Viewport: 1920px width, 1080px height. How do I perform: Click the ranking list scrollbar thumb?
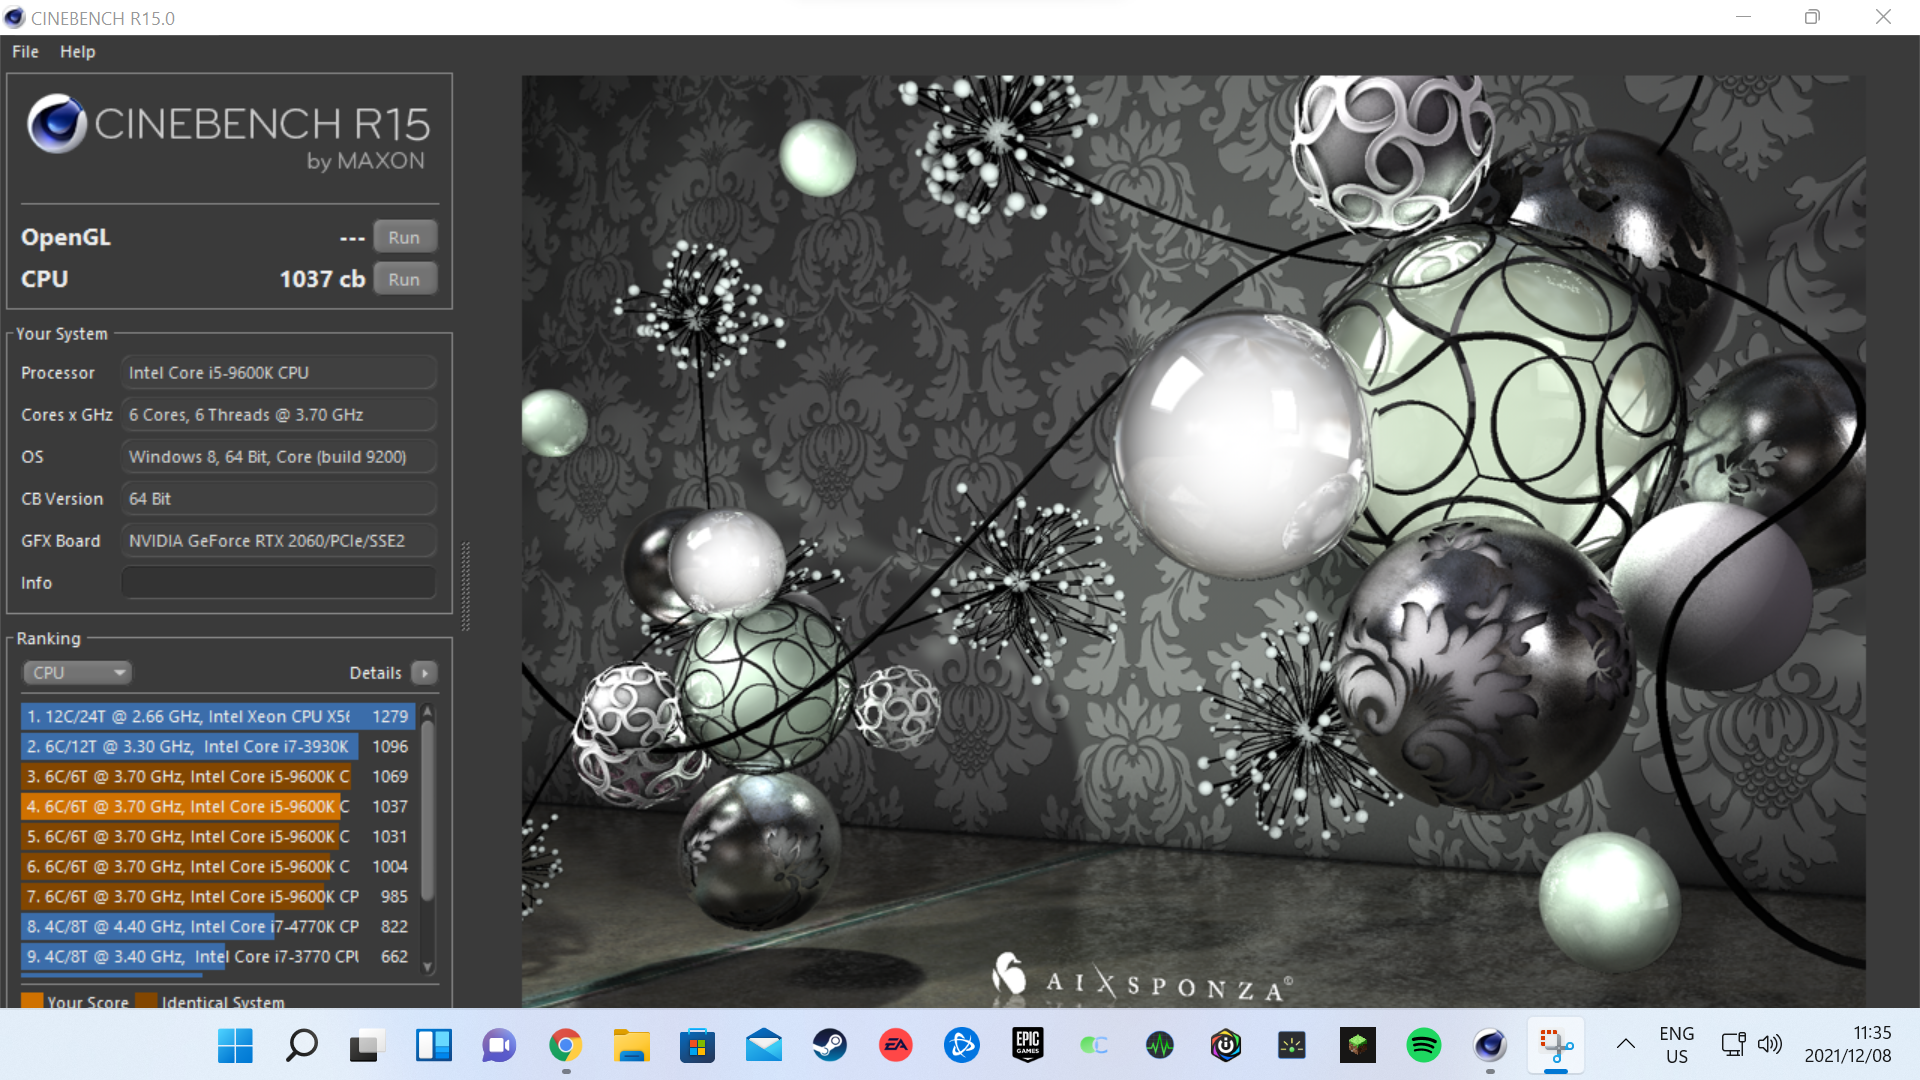[x=428, y=810]
